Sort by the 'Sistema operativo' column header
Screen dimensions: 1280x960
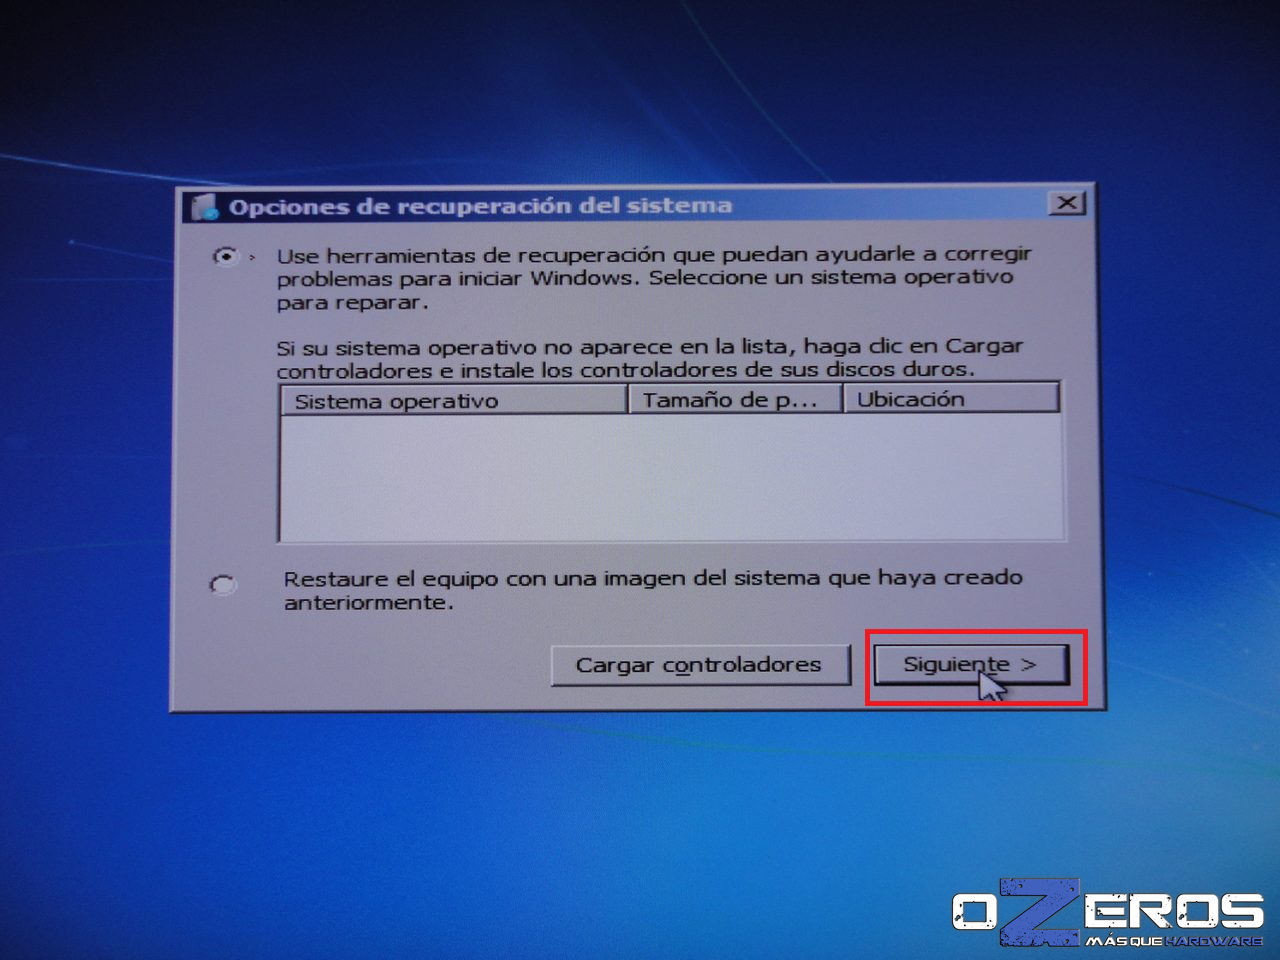click(455, 401)
